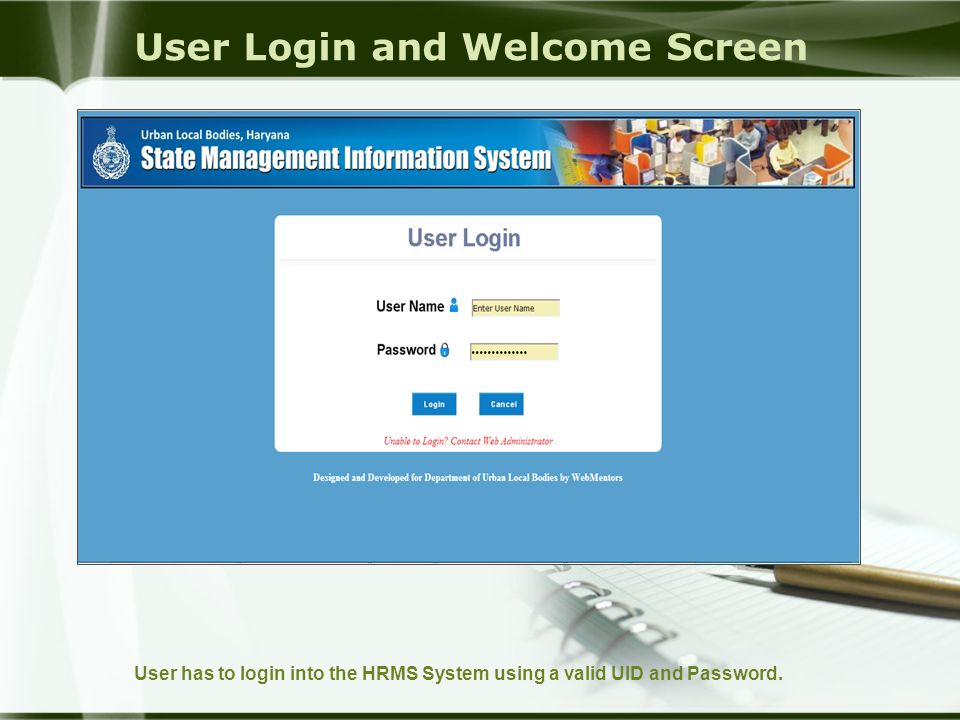
Task: Focus the Enter User Name field
Action: [516, 308]
